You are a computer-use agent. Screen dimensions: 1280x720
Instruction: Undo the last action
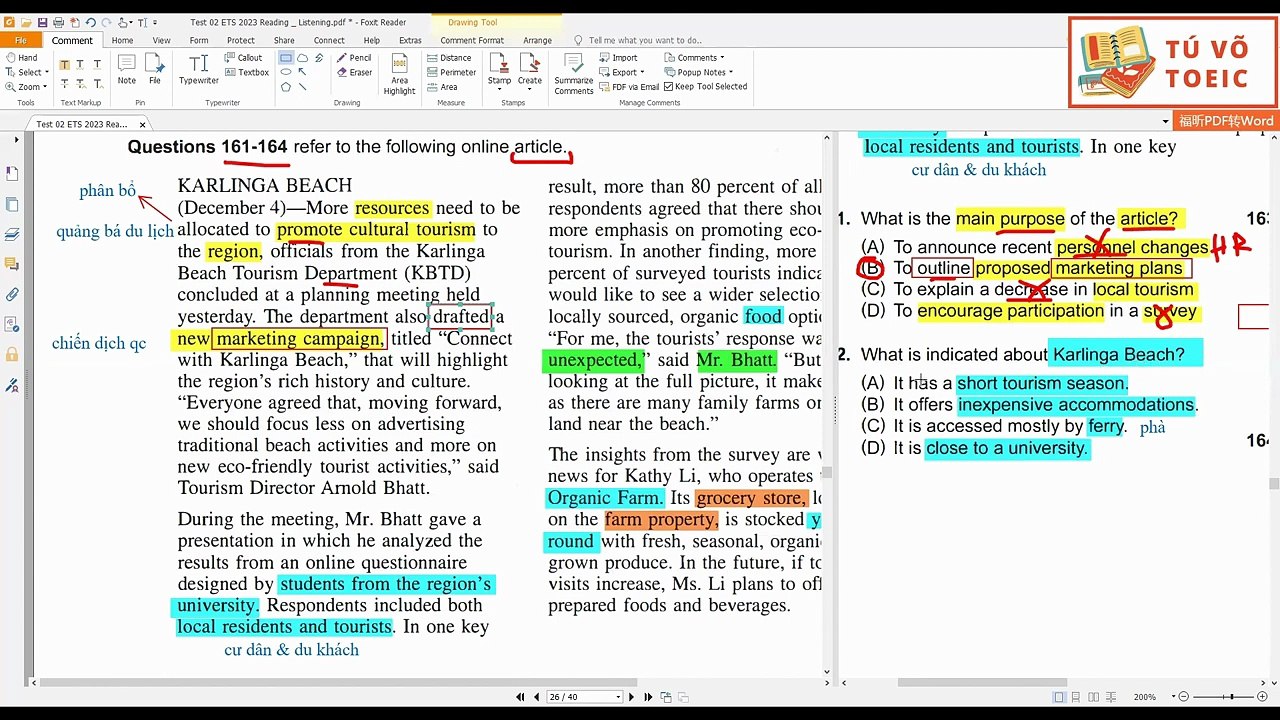pyautogui.click(x=90, y=22)
